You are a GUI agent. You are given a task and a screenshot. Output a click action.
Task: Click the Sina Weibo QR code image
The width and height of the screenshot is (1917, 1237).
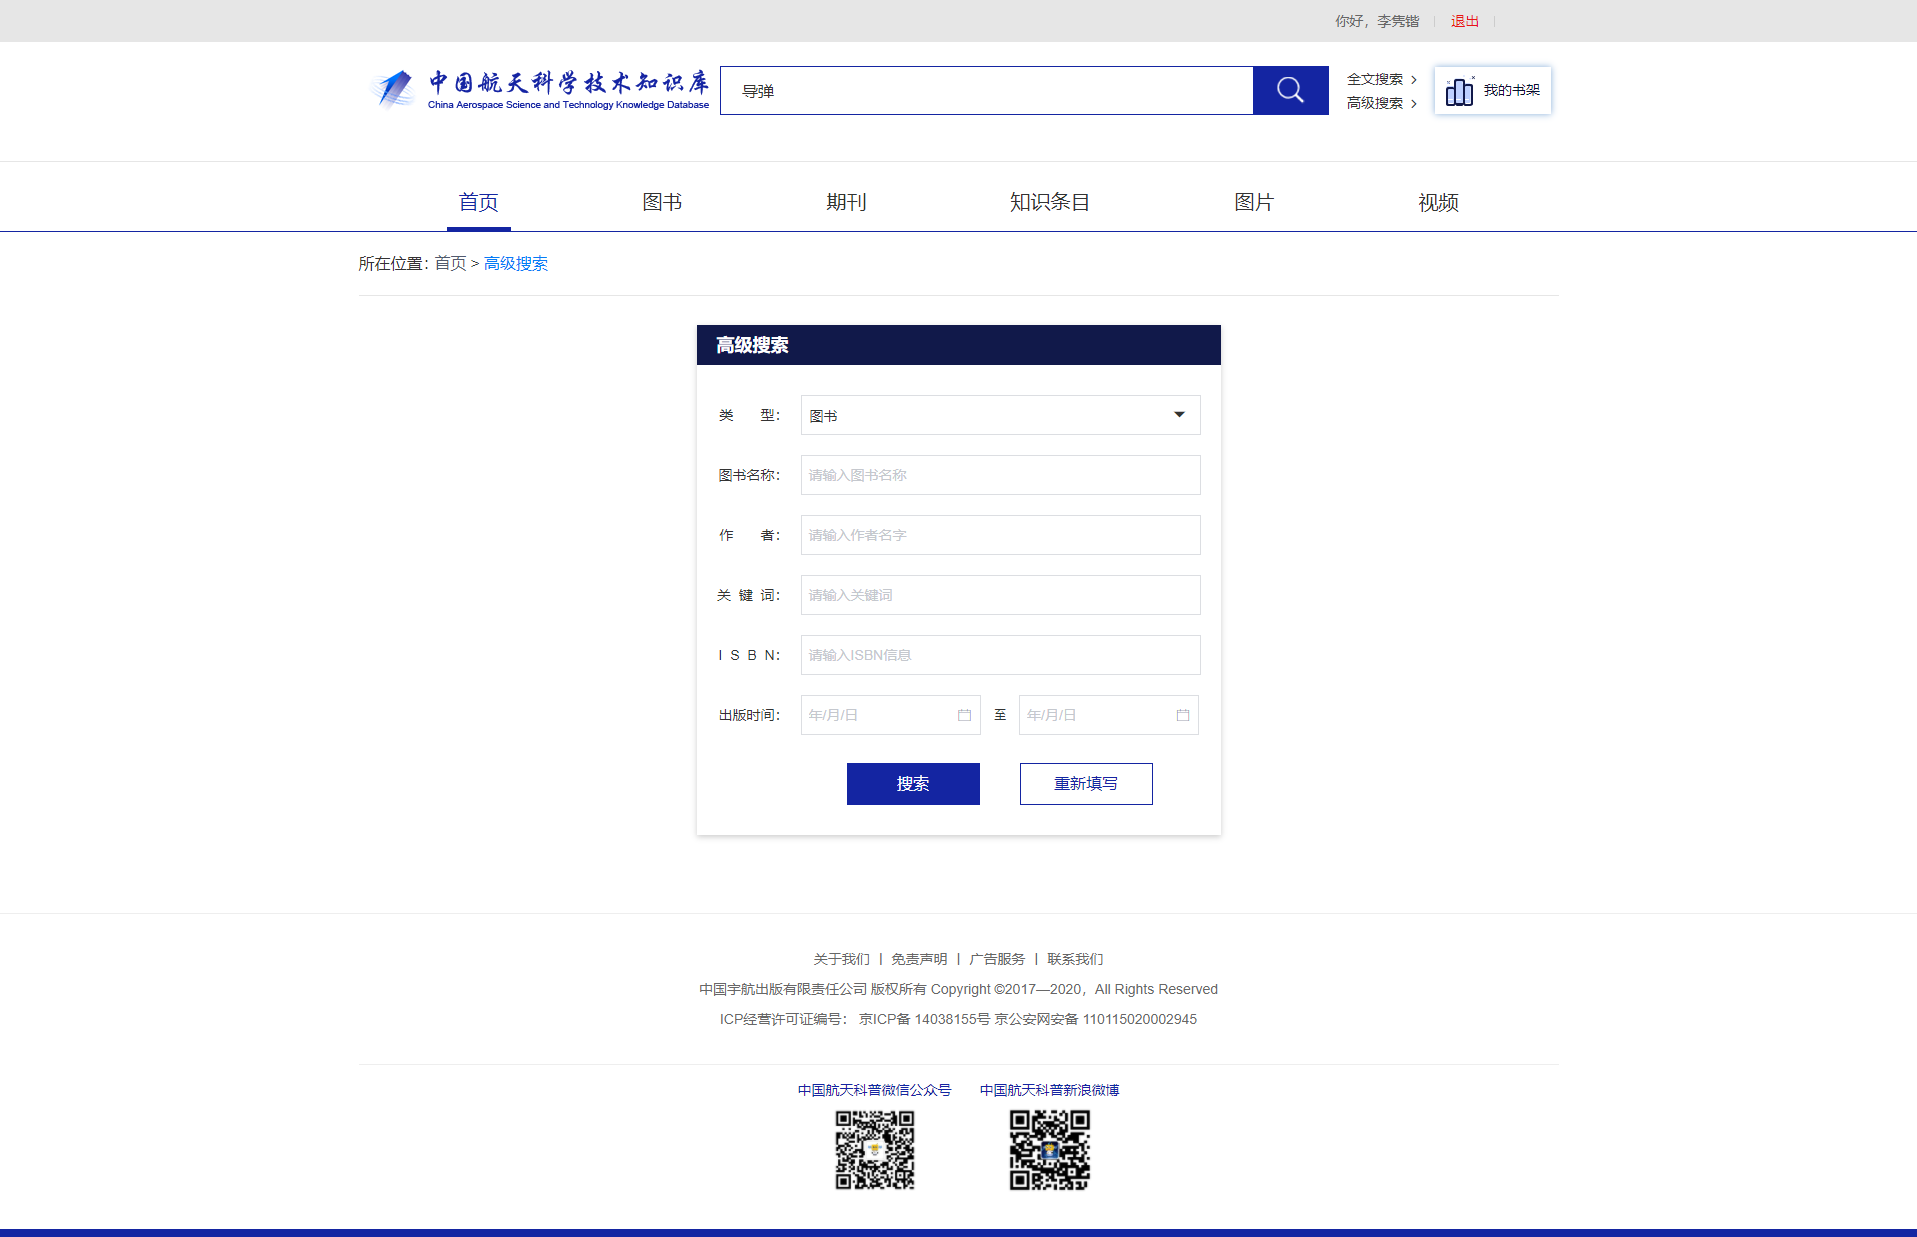1049,1150
